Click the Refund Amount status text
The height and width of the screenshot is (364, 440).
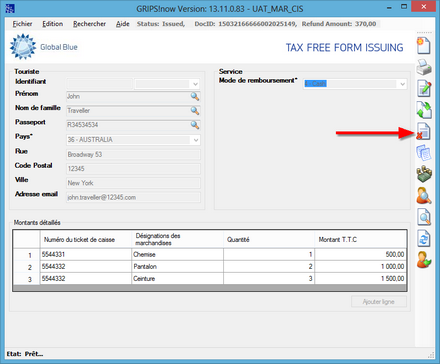[x=339, y=24]
